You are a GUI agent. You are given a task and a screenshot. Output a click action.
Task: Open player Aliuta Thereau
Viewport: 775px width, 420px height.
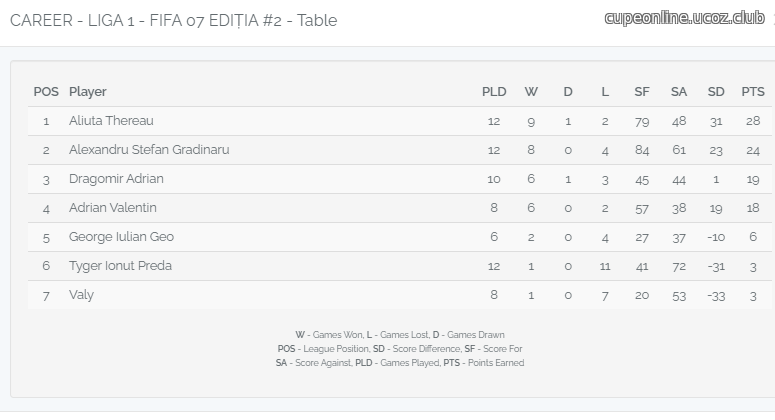[111, 121]
